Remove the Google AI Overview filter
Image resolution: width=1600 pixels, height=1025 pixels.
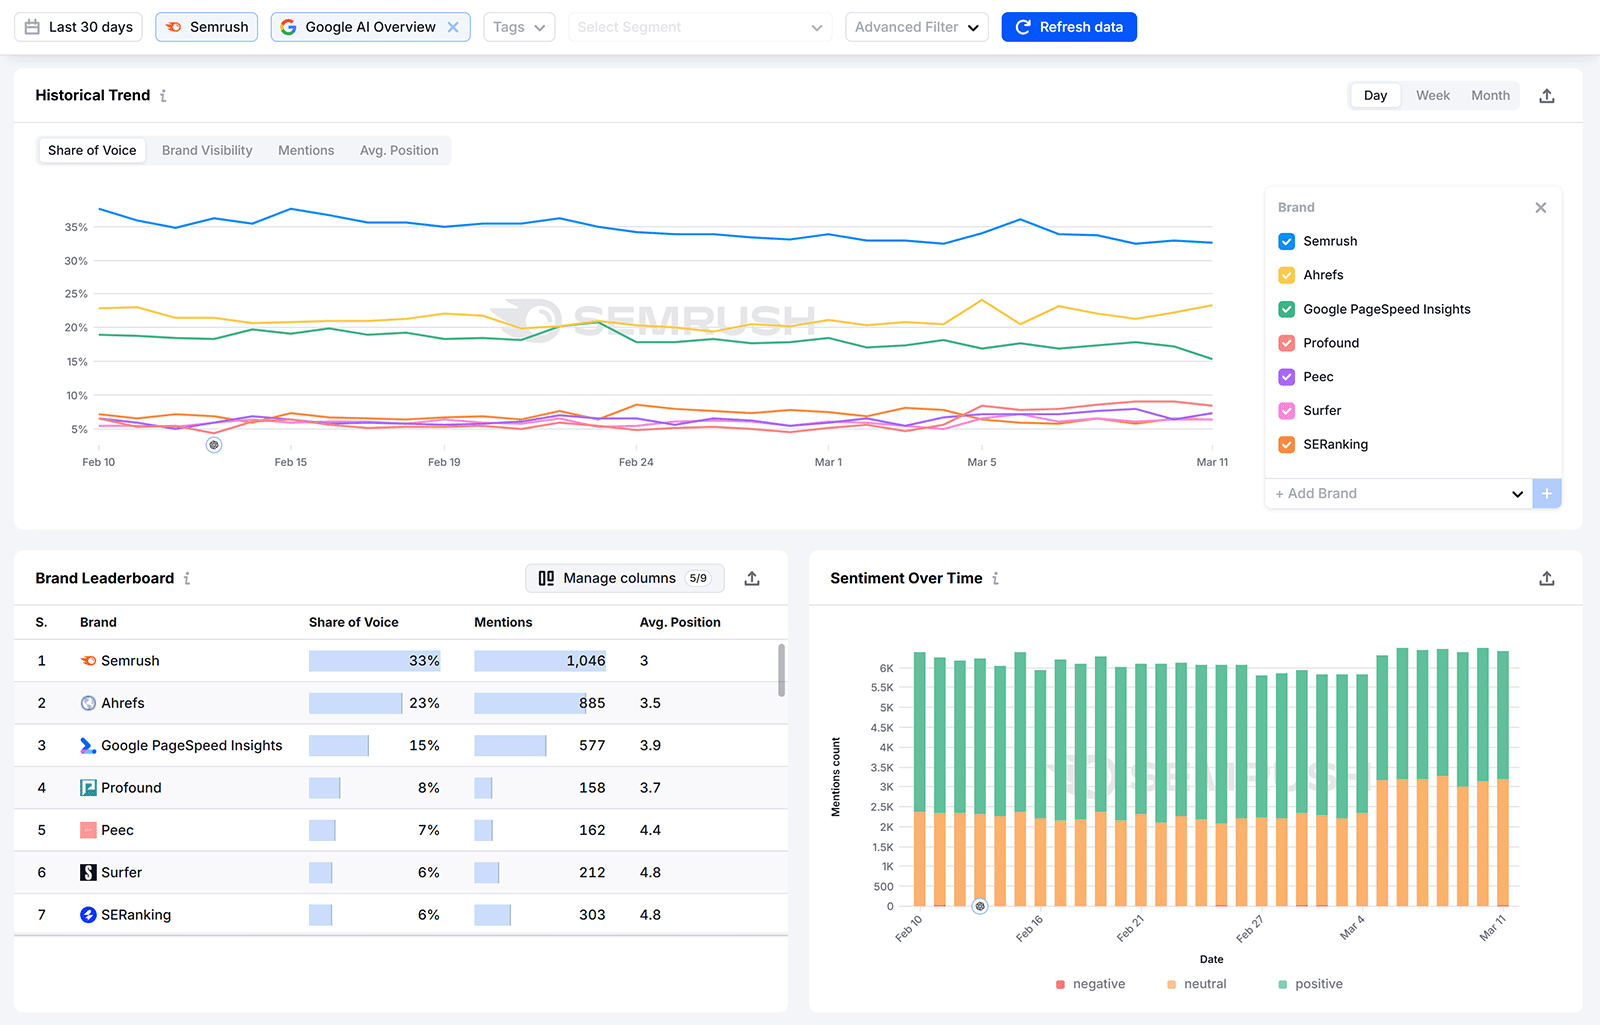click(452, 27)
